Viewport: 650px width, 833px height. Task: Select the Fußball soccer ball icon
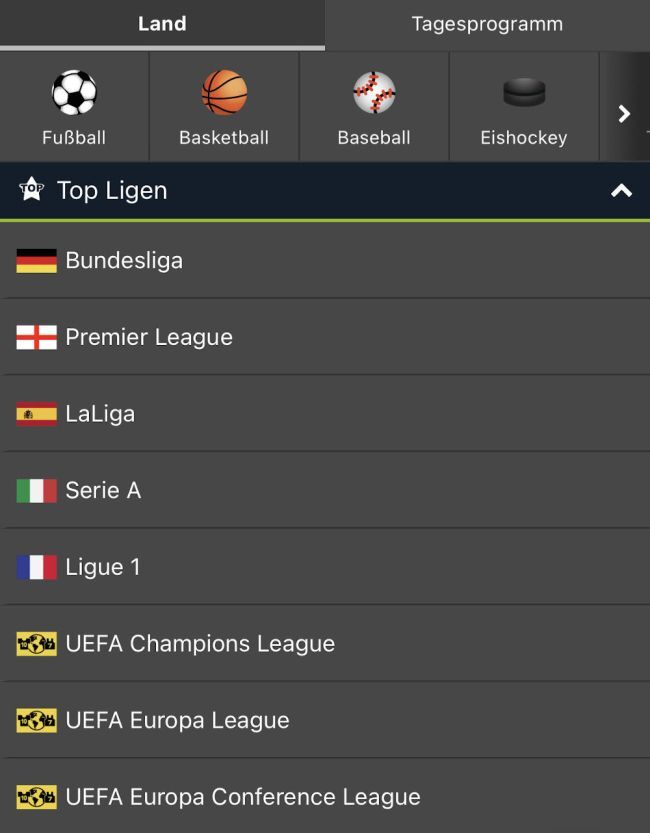(74, 93)
